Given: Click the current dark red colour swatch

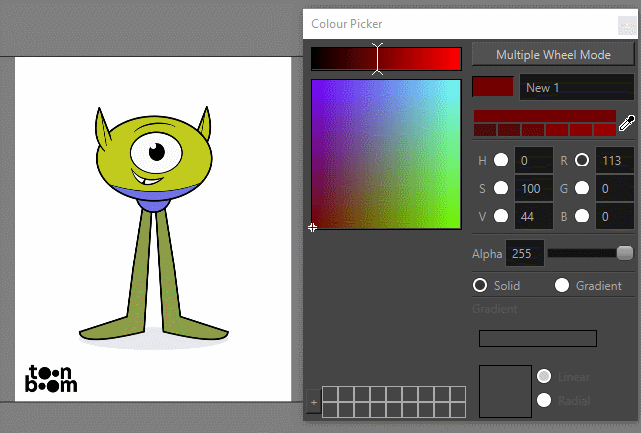Looking at the screenshot, I should (x=492, y=88).
